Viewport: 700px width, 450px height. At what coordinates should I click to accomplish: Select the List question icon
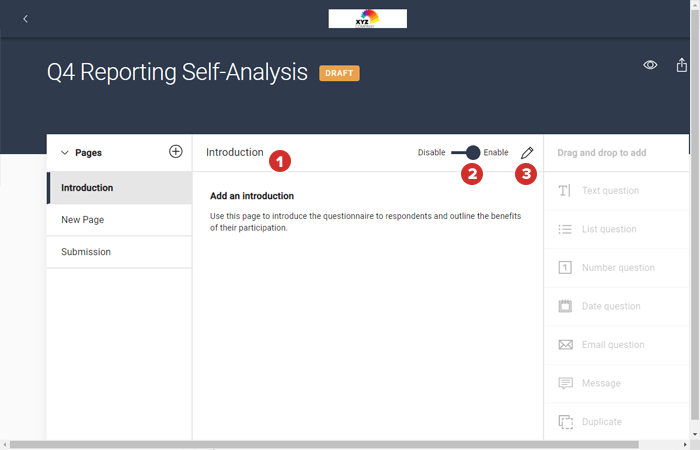565,229
